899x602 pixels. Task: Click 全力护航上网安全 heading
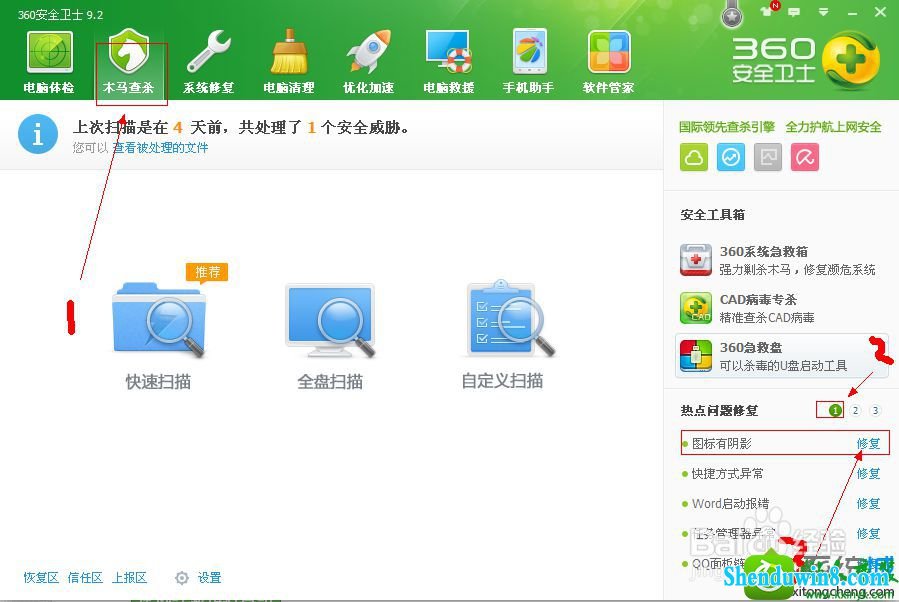(833, 127)
